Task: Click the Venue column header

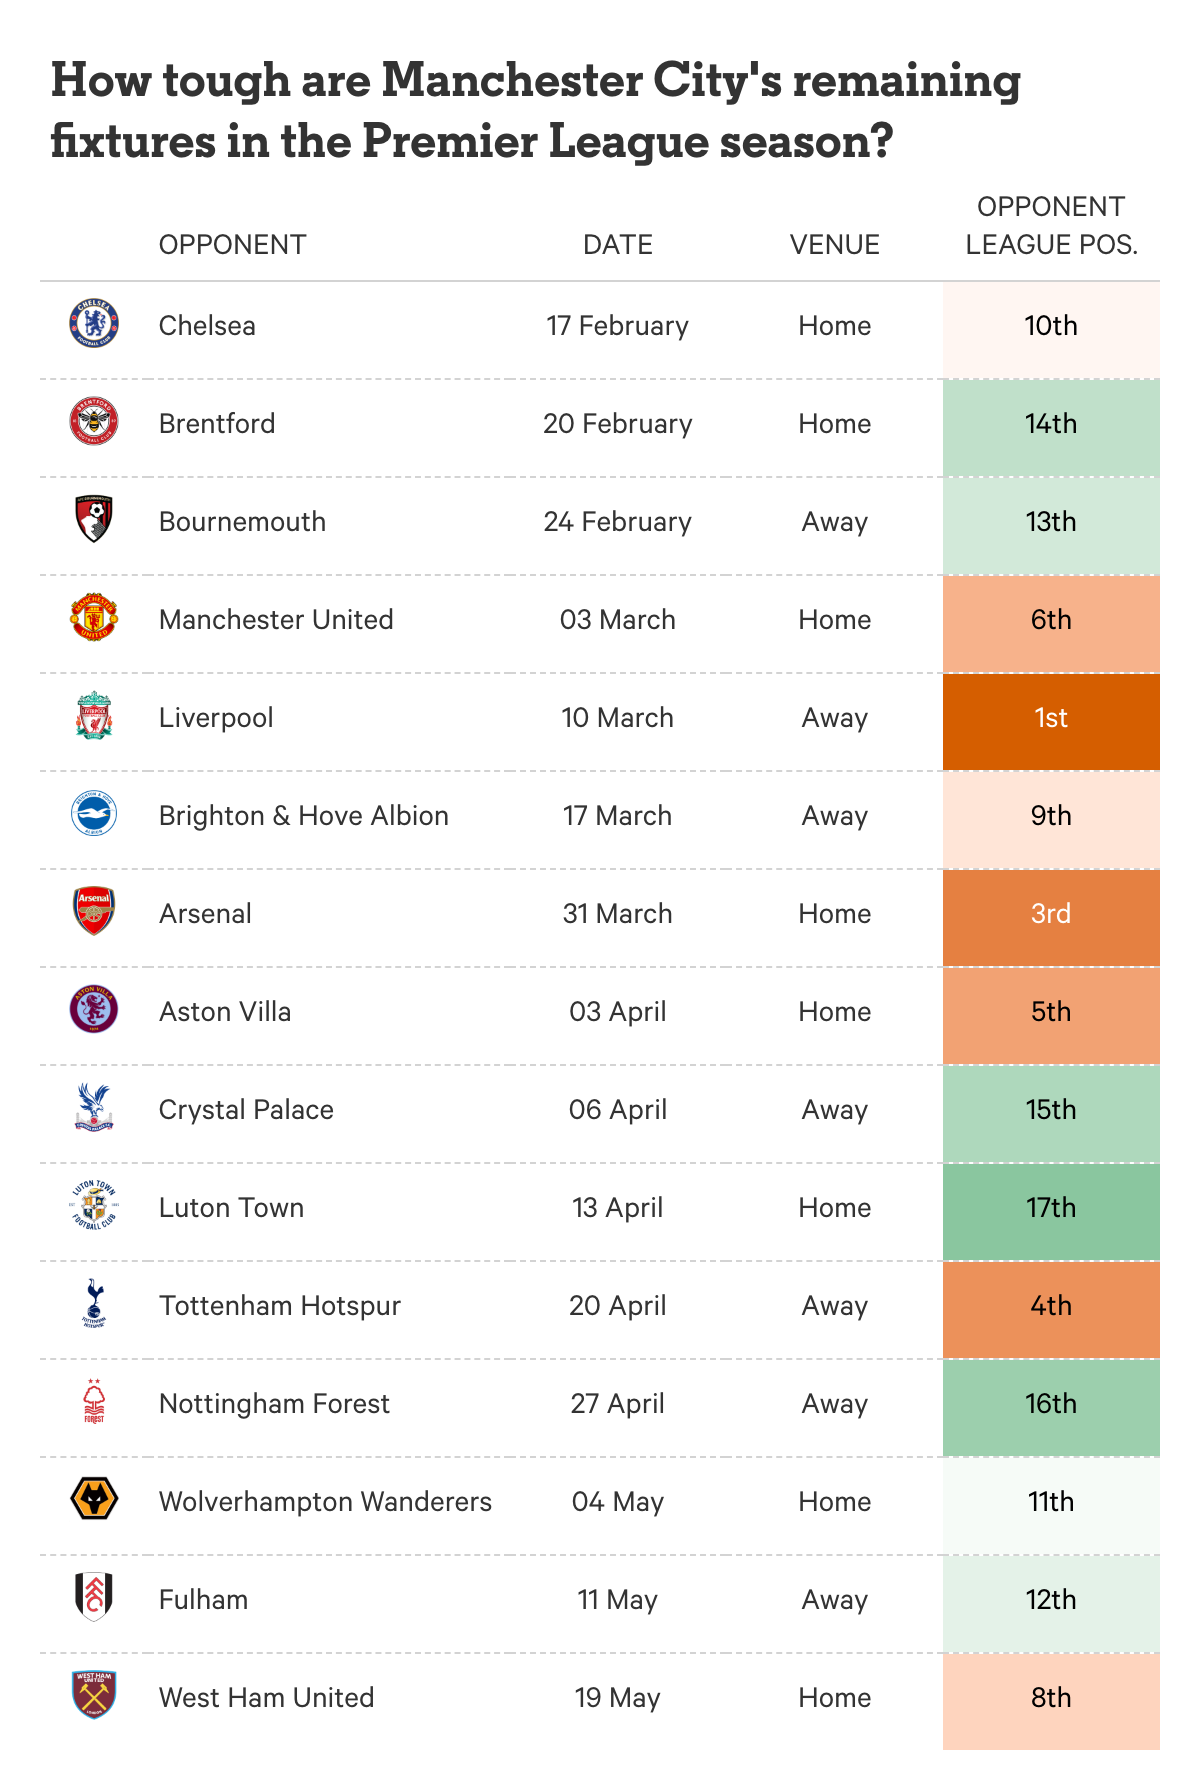Action: [x=835, y=245]
